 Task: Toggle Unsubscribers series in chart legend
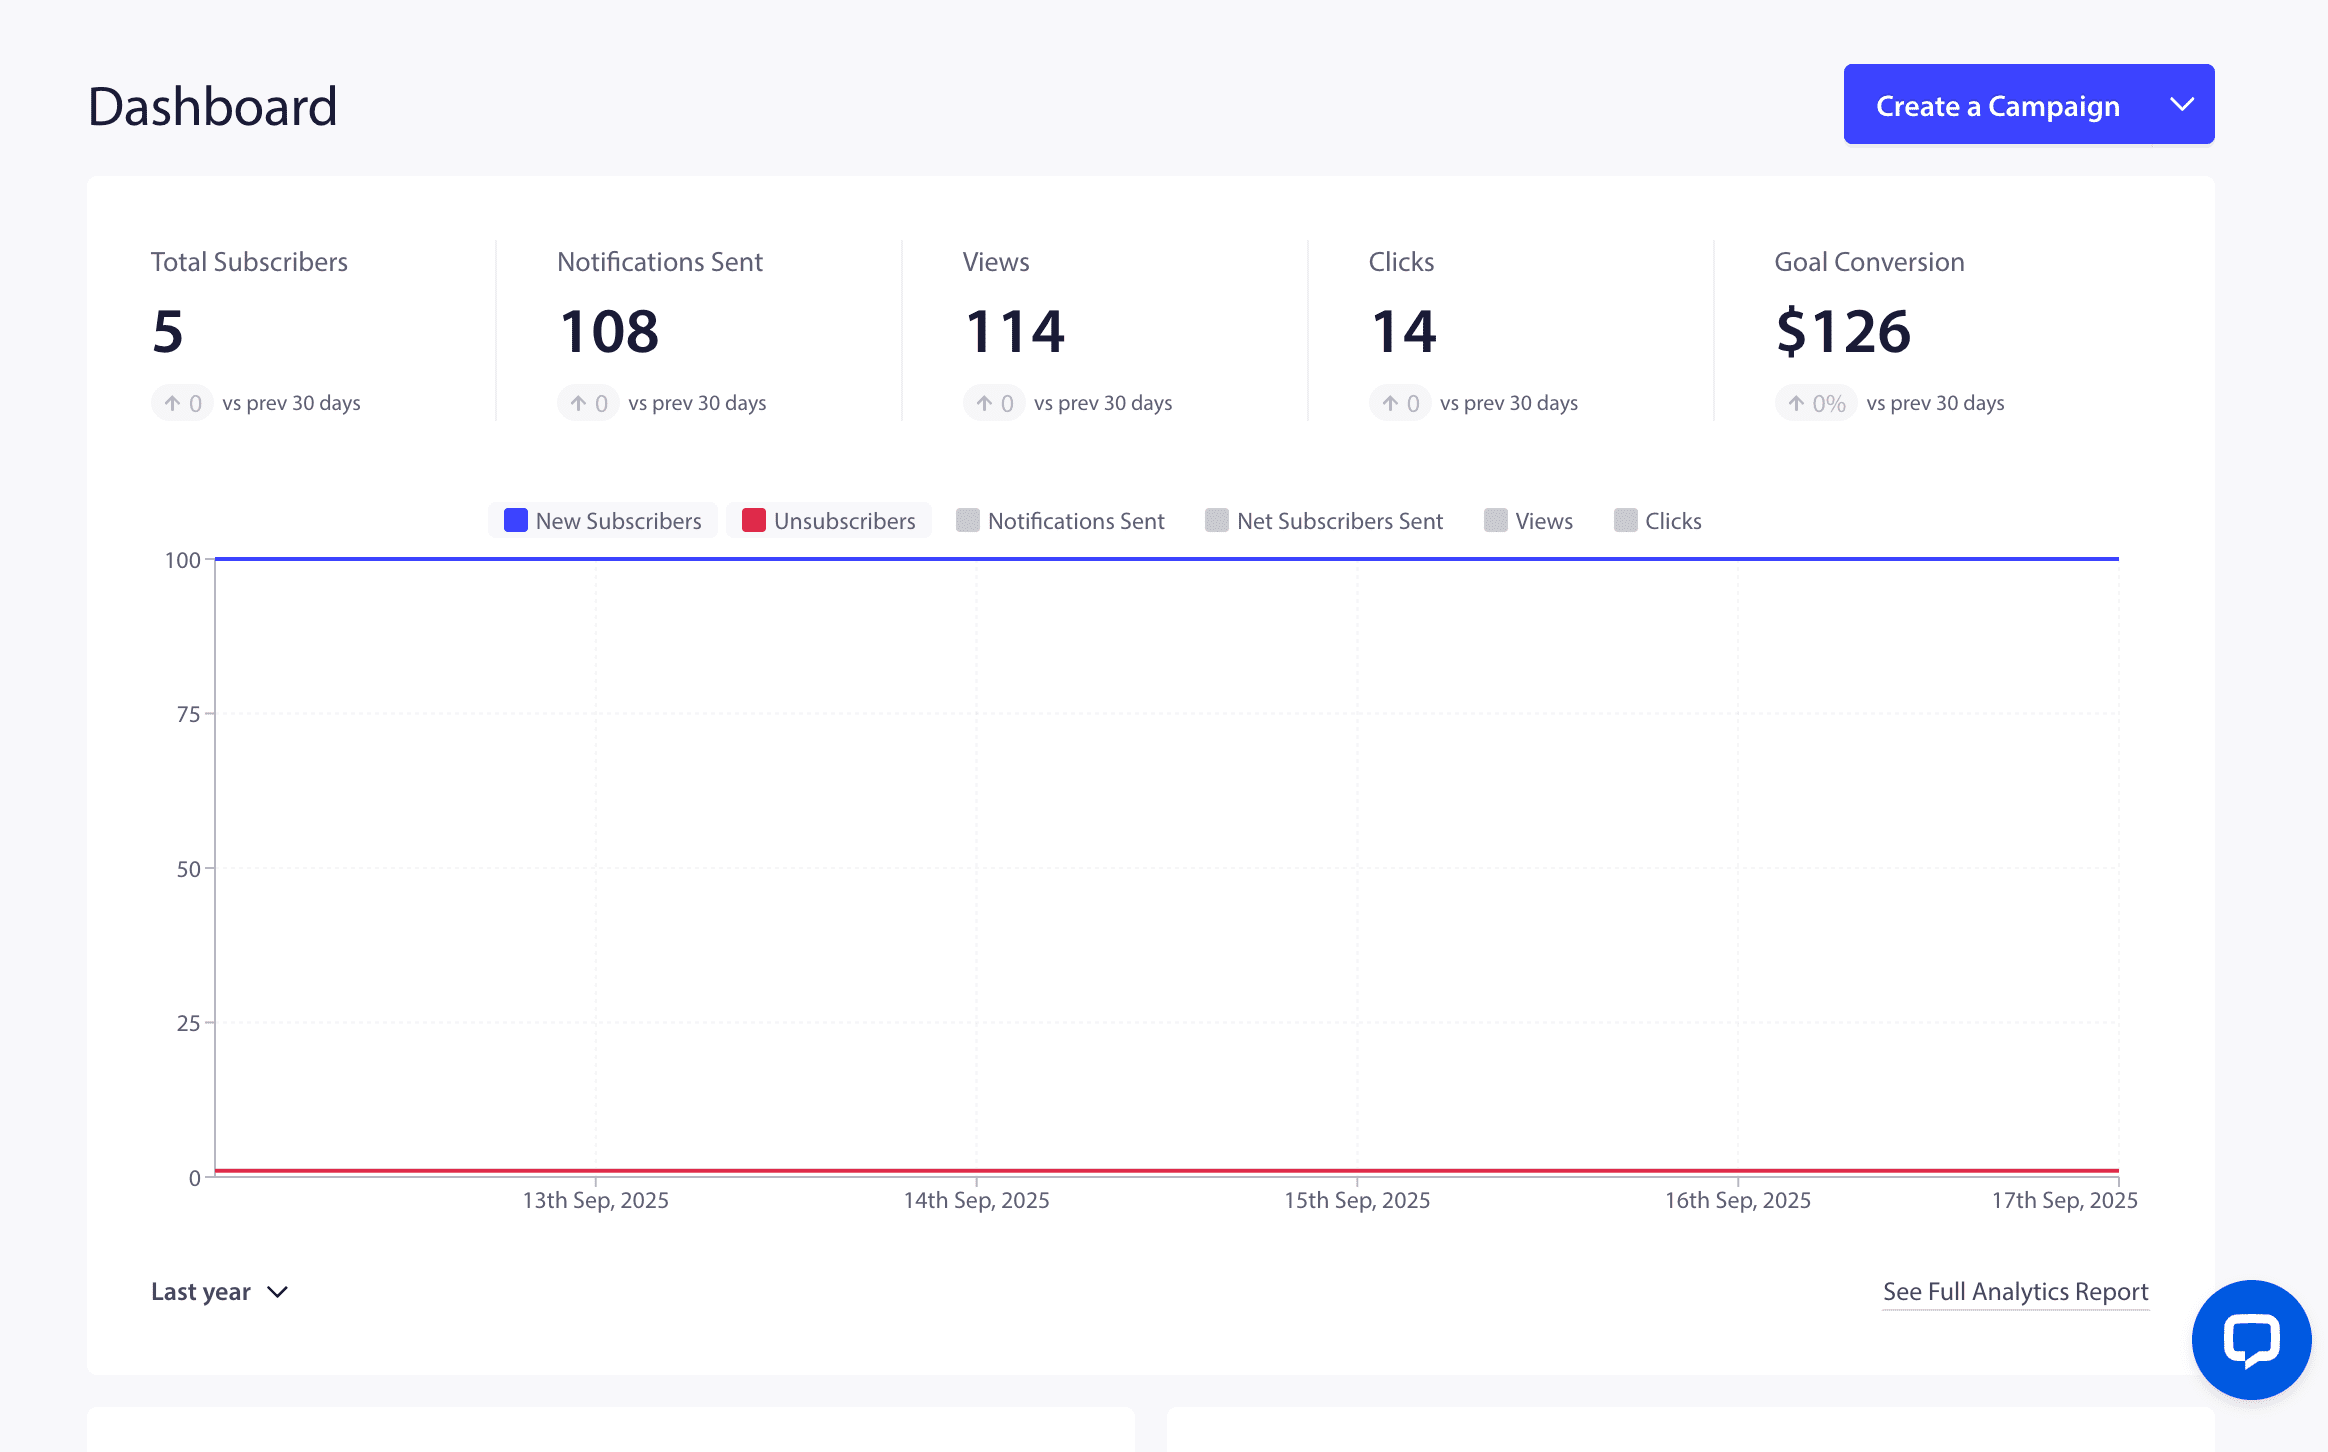coord(844,521)
